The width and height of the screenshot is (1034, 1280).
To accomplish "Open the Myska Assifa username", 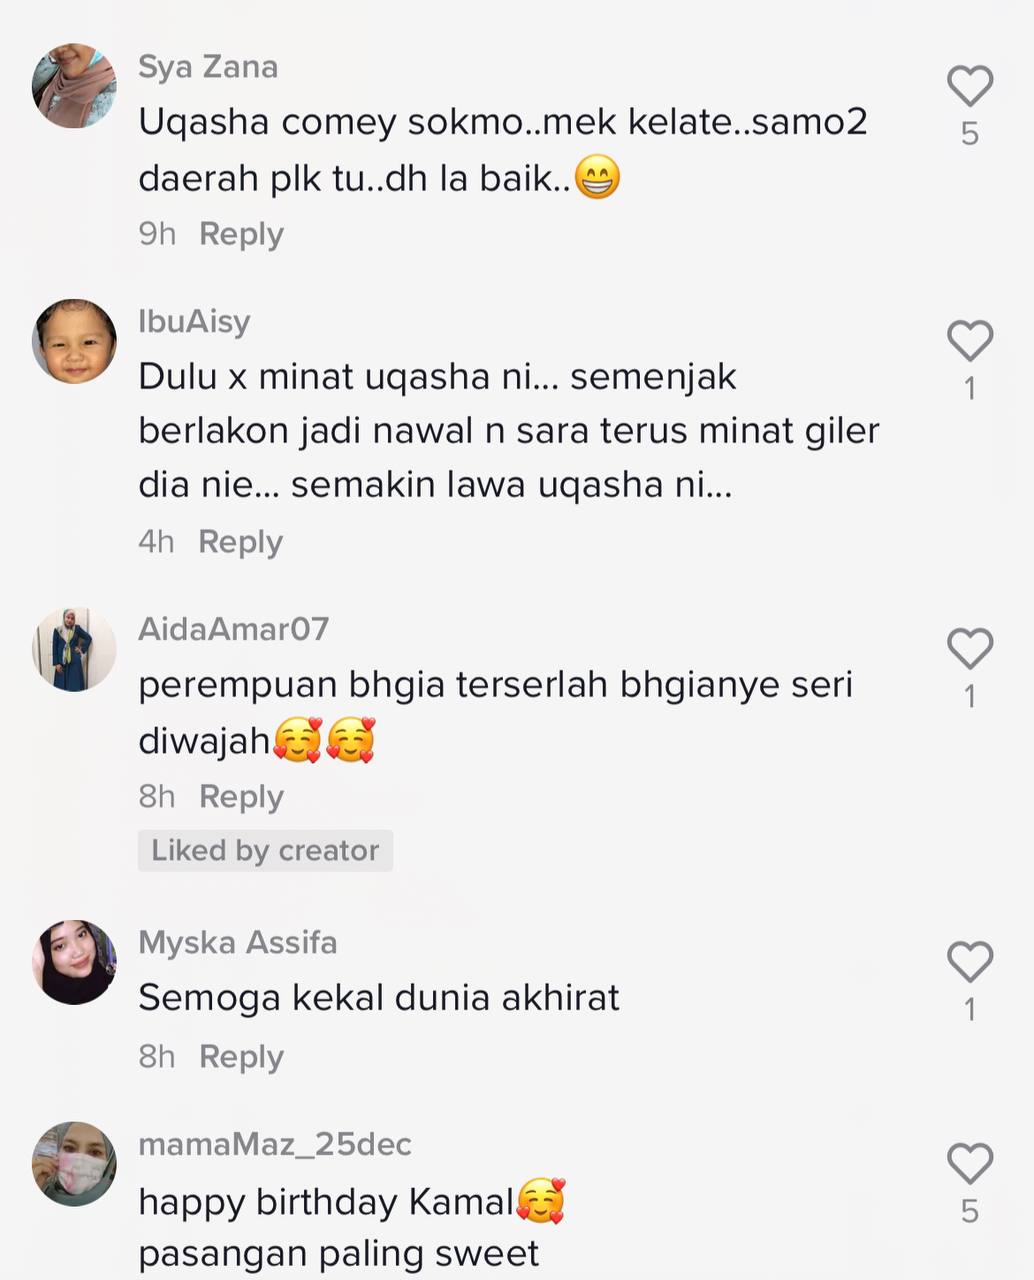I will pyautogui.click(x=238, y=942).
